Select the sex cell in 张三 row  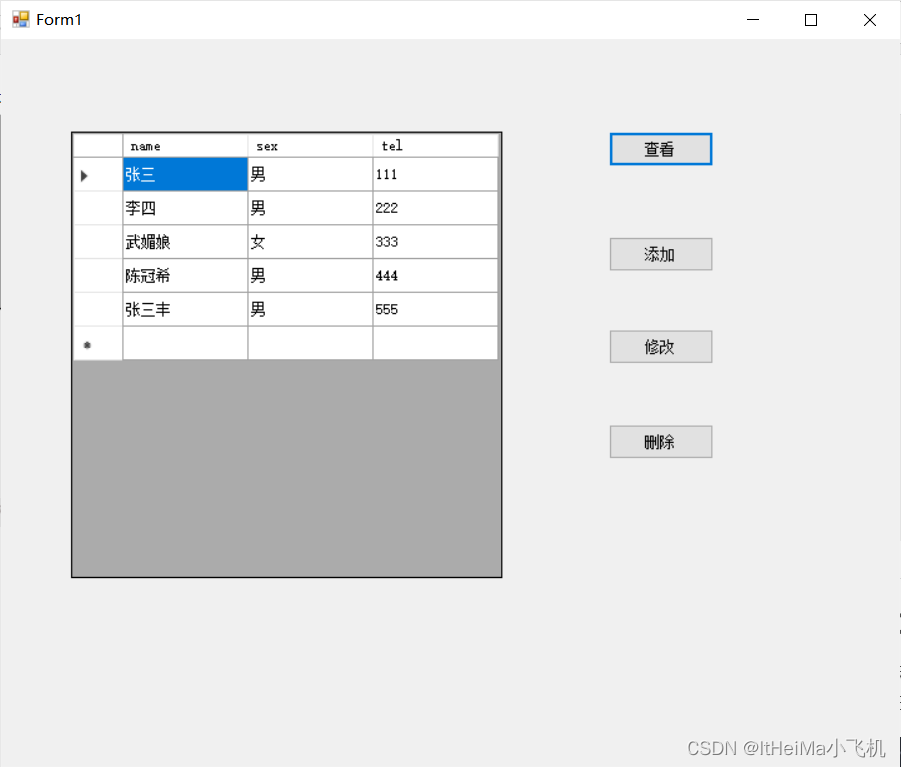(x=310, y=174)
